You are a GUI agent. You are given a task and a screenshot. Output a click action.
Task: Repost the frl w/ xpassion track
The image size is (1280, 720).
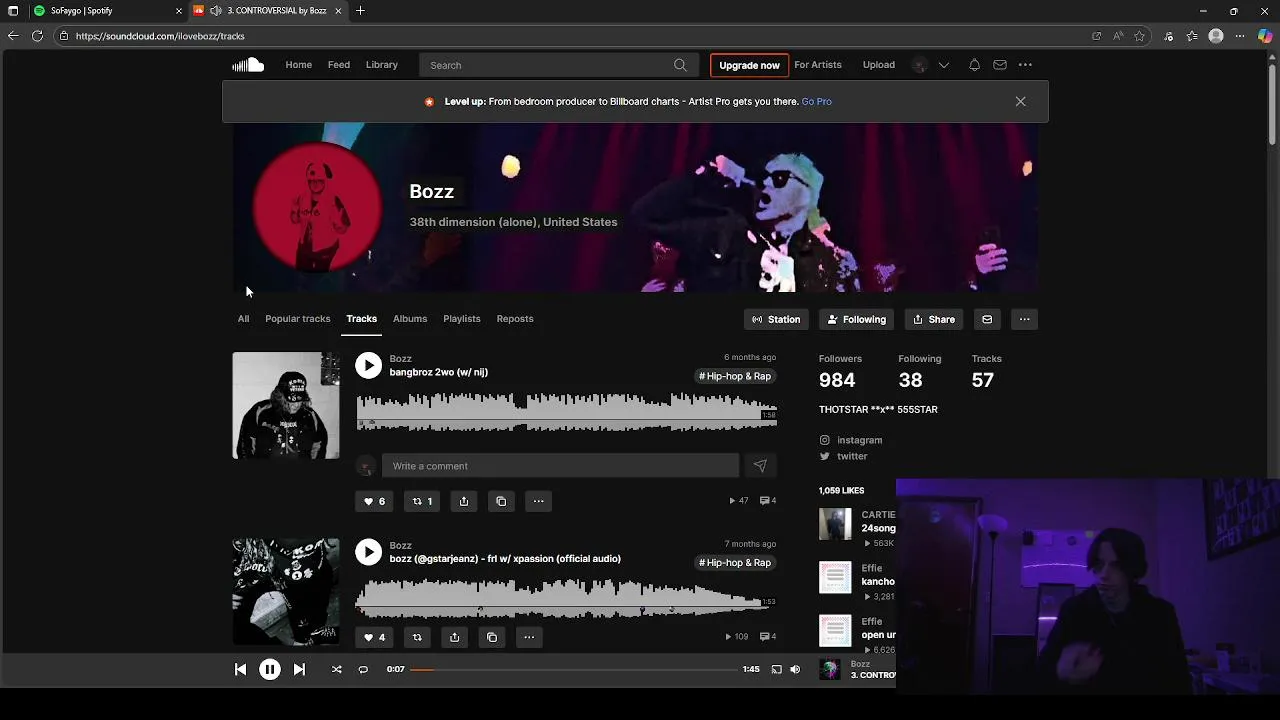[417, 637]
